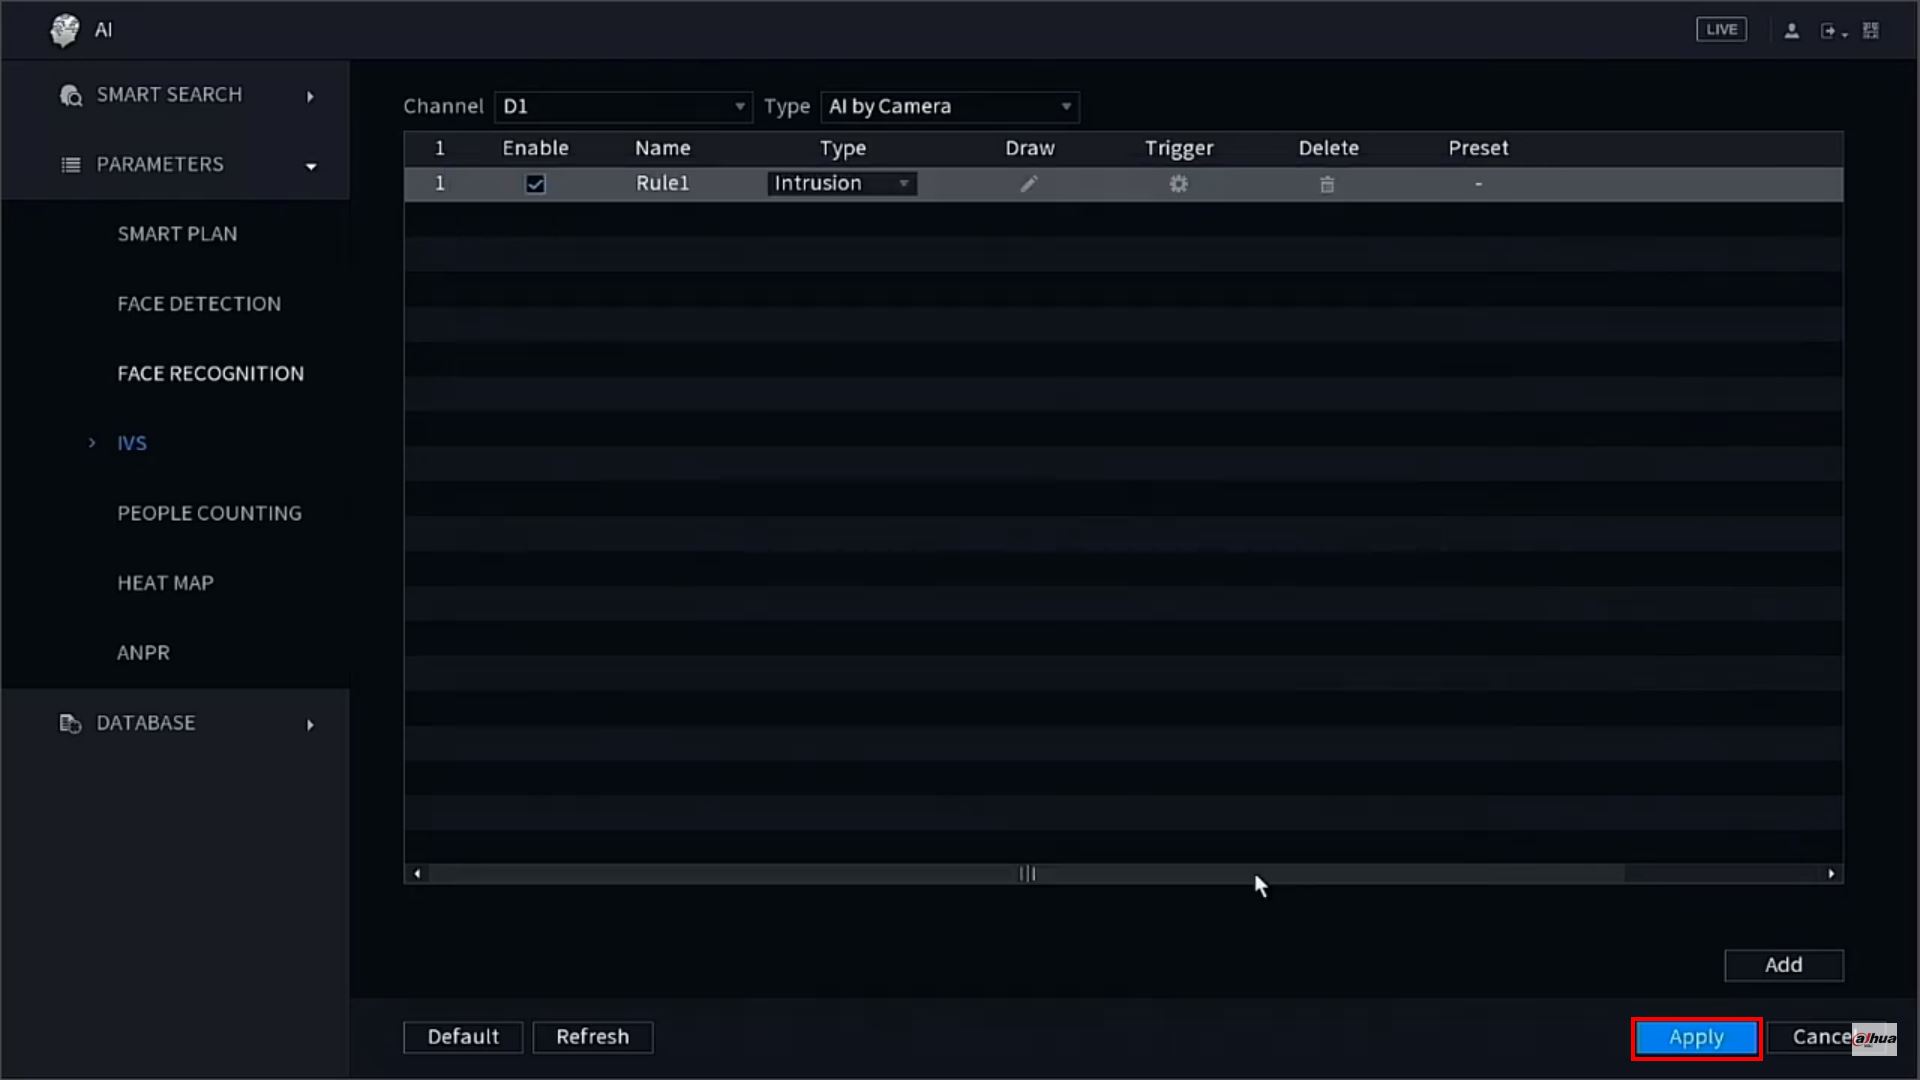Click the pencil Draw icon for Rule1
Screen dimensions: 1920x1080
click(x=1029, y=184)
